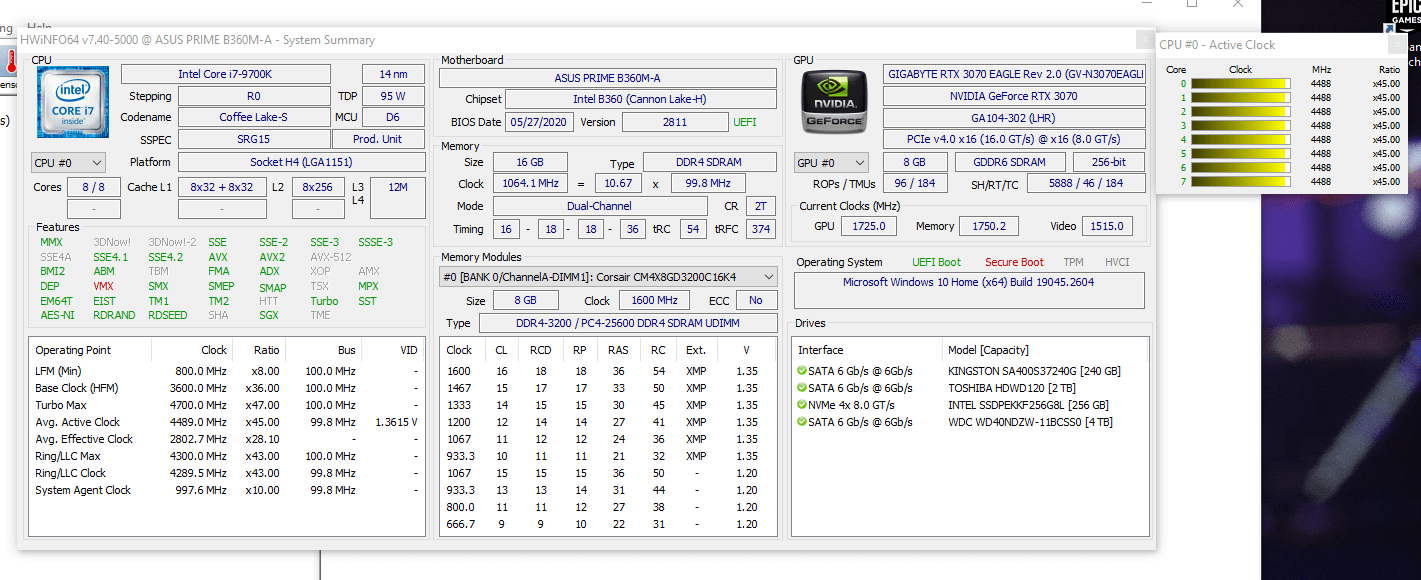Click the PCIe v4.0 x16 link field
Viewport: 1421px width, 580px height.
1014,139
